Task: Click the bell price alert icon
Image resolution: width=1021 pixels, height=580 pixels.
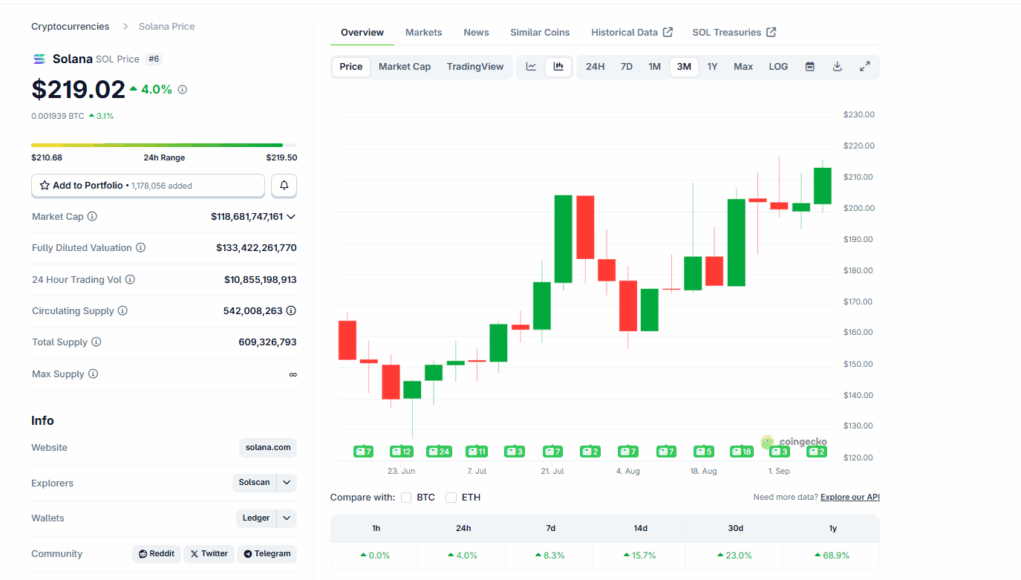Action: tap(284, 186)
